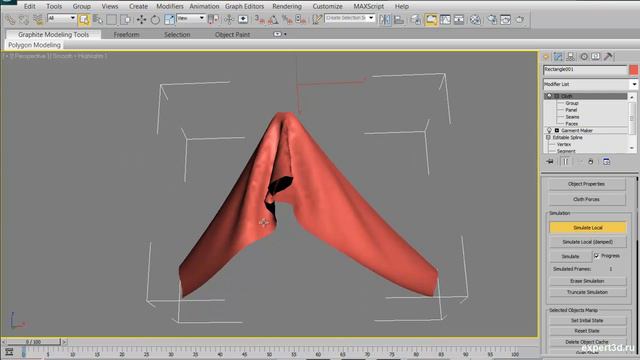Open the Modifiers menu
640x360 pixels.
click(x=170, y=6)
